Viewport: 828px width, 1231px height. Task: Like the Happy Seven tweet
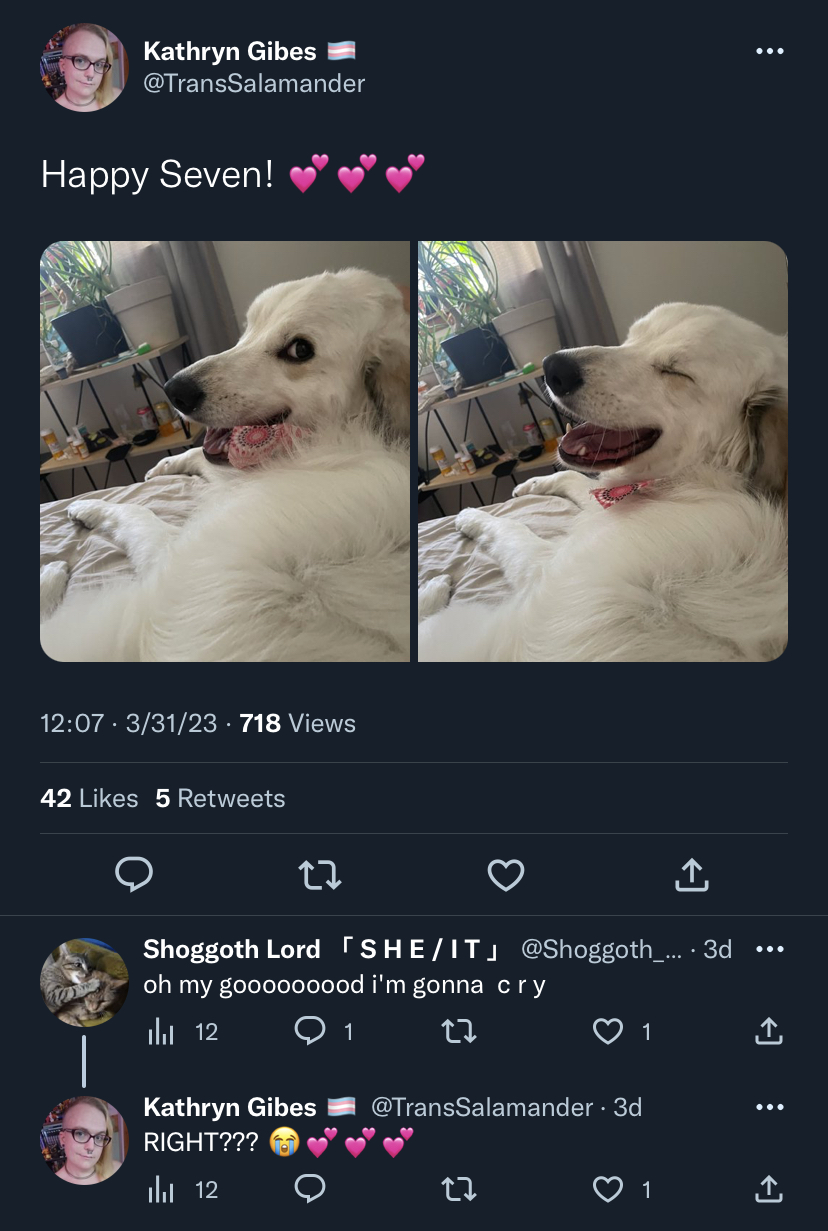[506, 875]
